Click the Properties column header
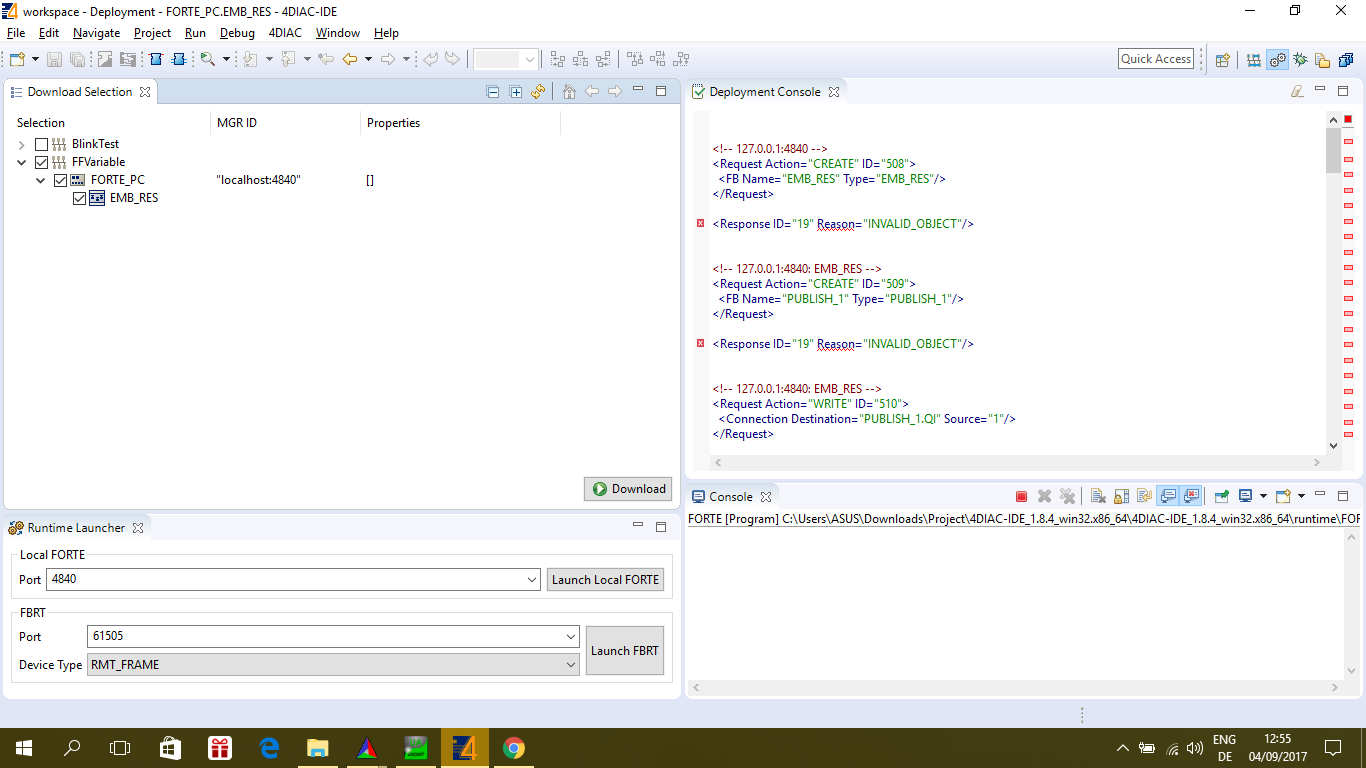The height and width of the screenshot is (768, 1366). tap(460, 123)
